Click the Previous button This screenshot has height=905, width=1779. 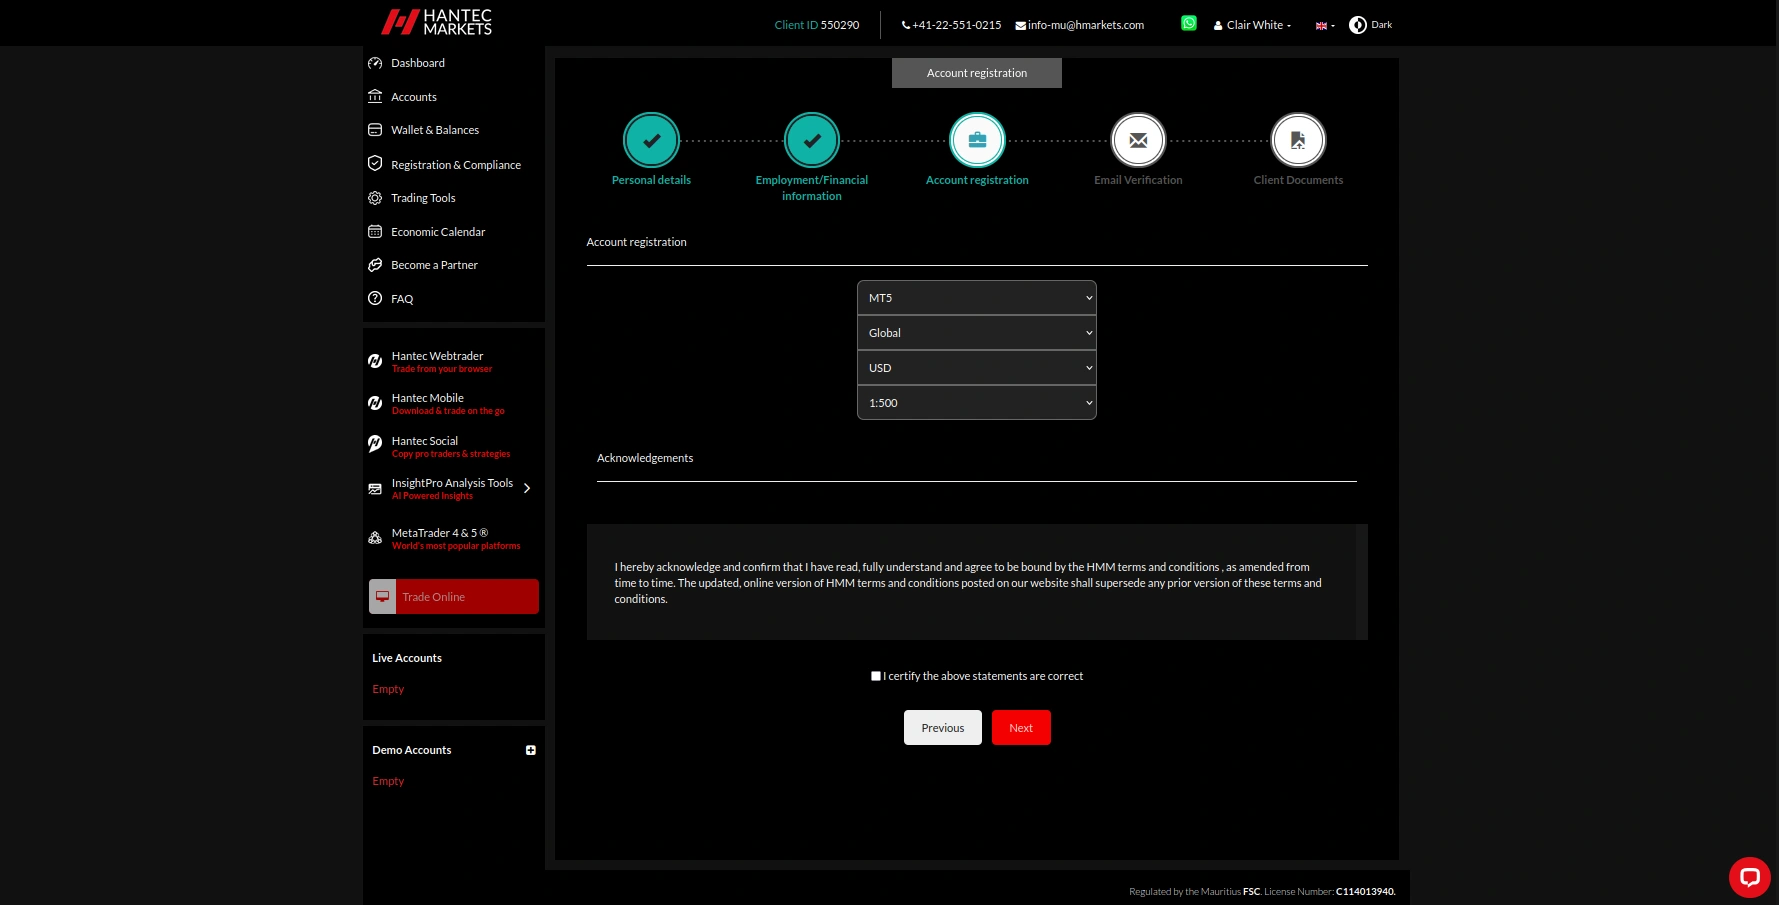click(941, 727)
